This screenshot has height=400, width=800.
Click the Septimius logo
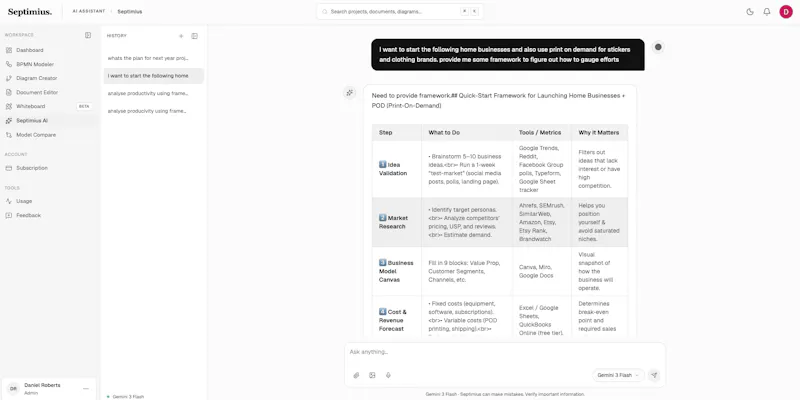pos(30,12)
